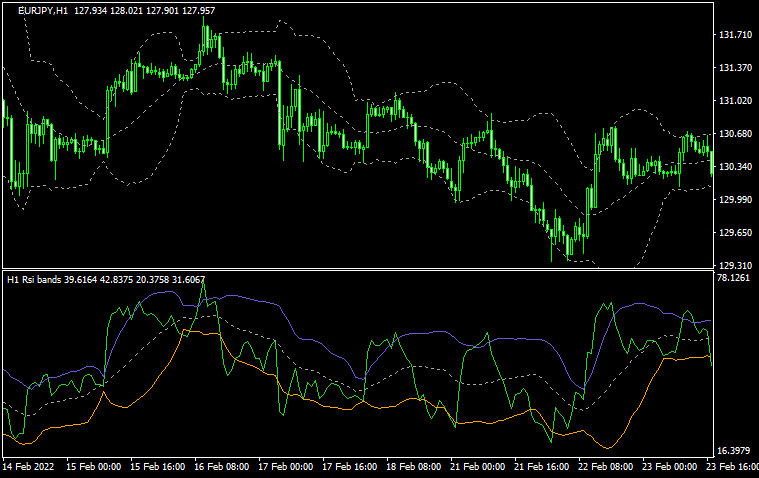Click the 131.710 price axis label
The width and height of the screenshot is (759, 478).
pyautogui.click(x=736, y=35)
